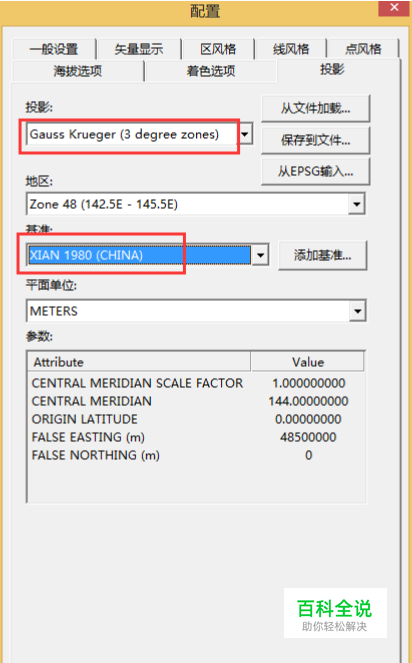Click the 保存到文件 button

[316, 140]
